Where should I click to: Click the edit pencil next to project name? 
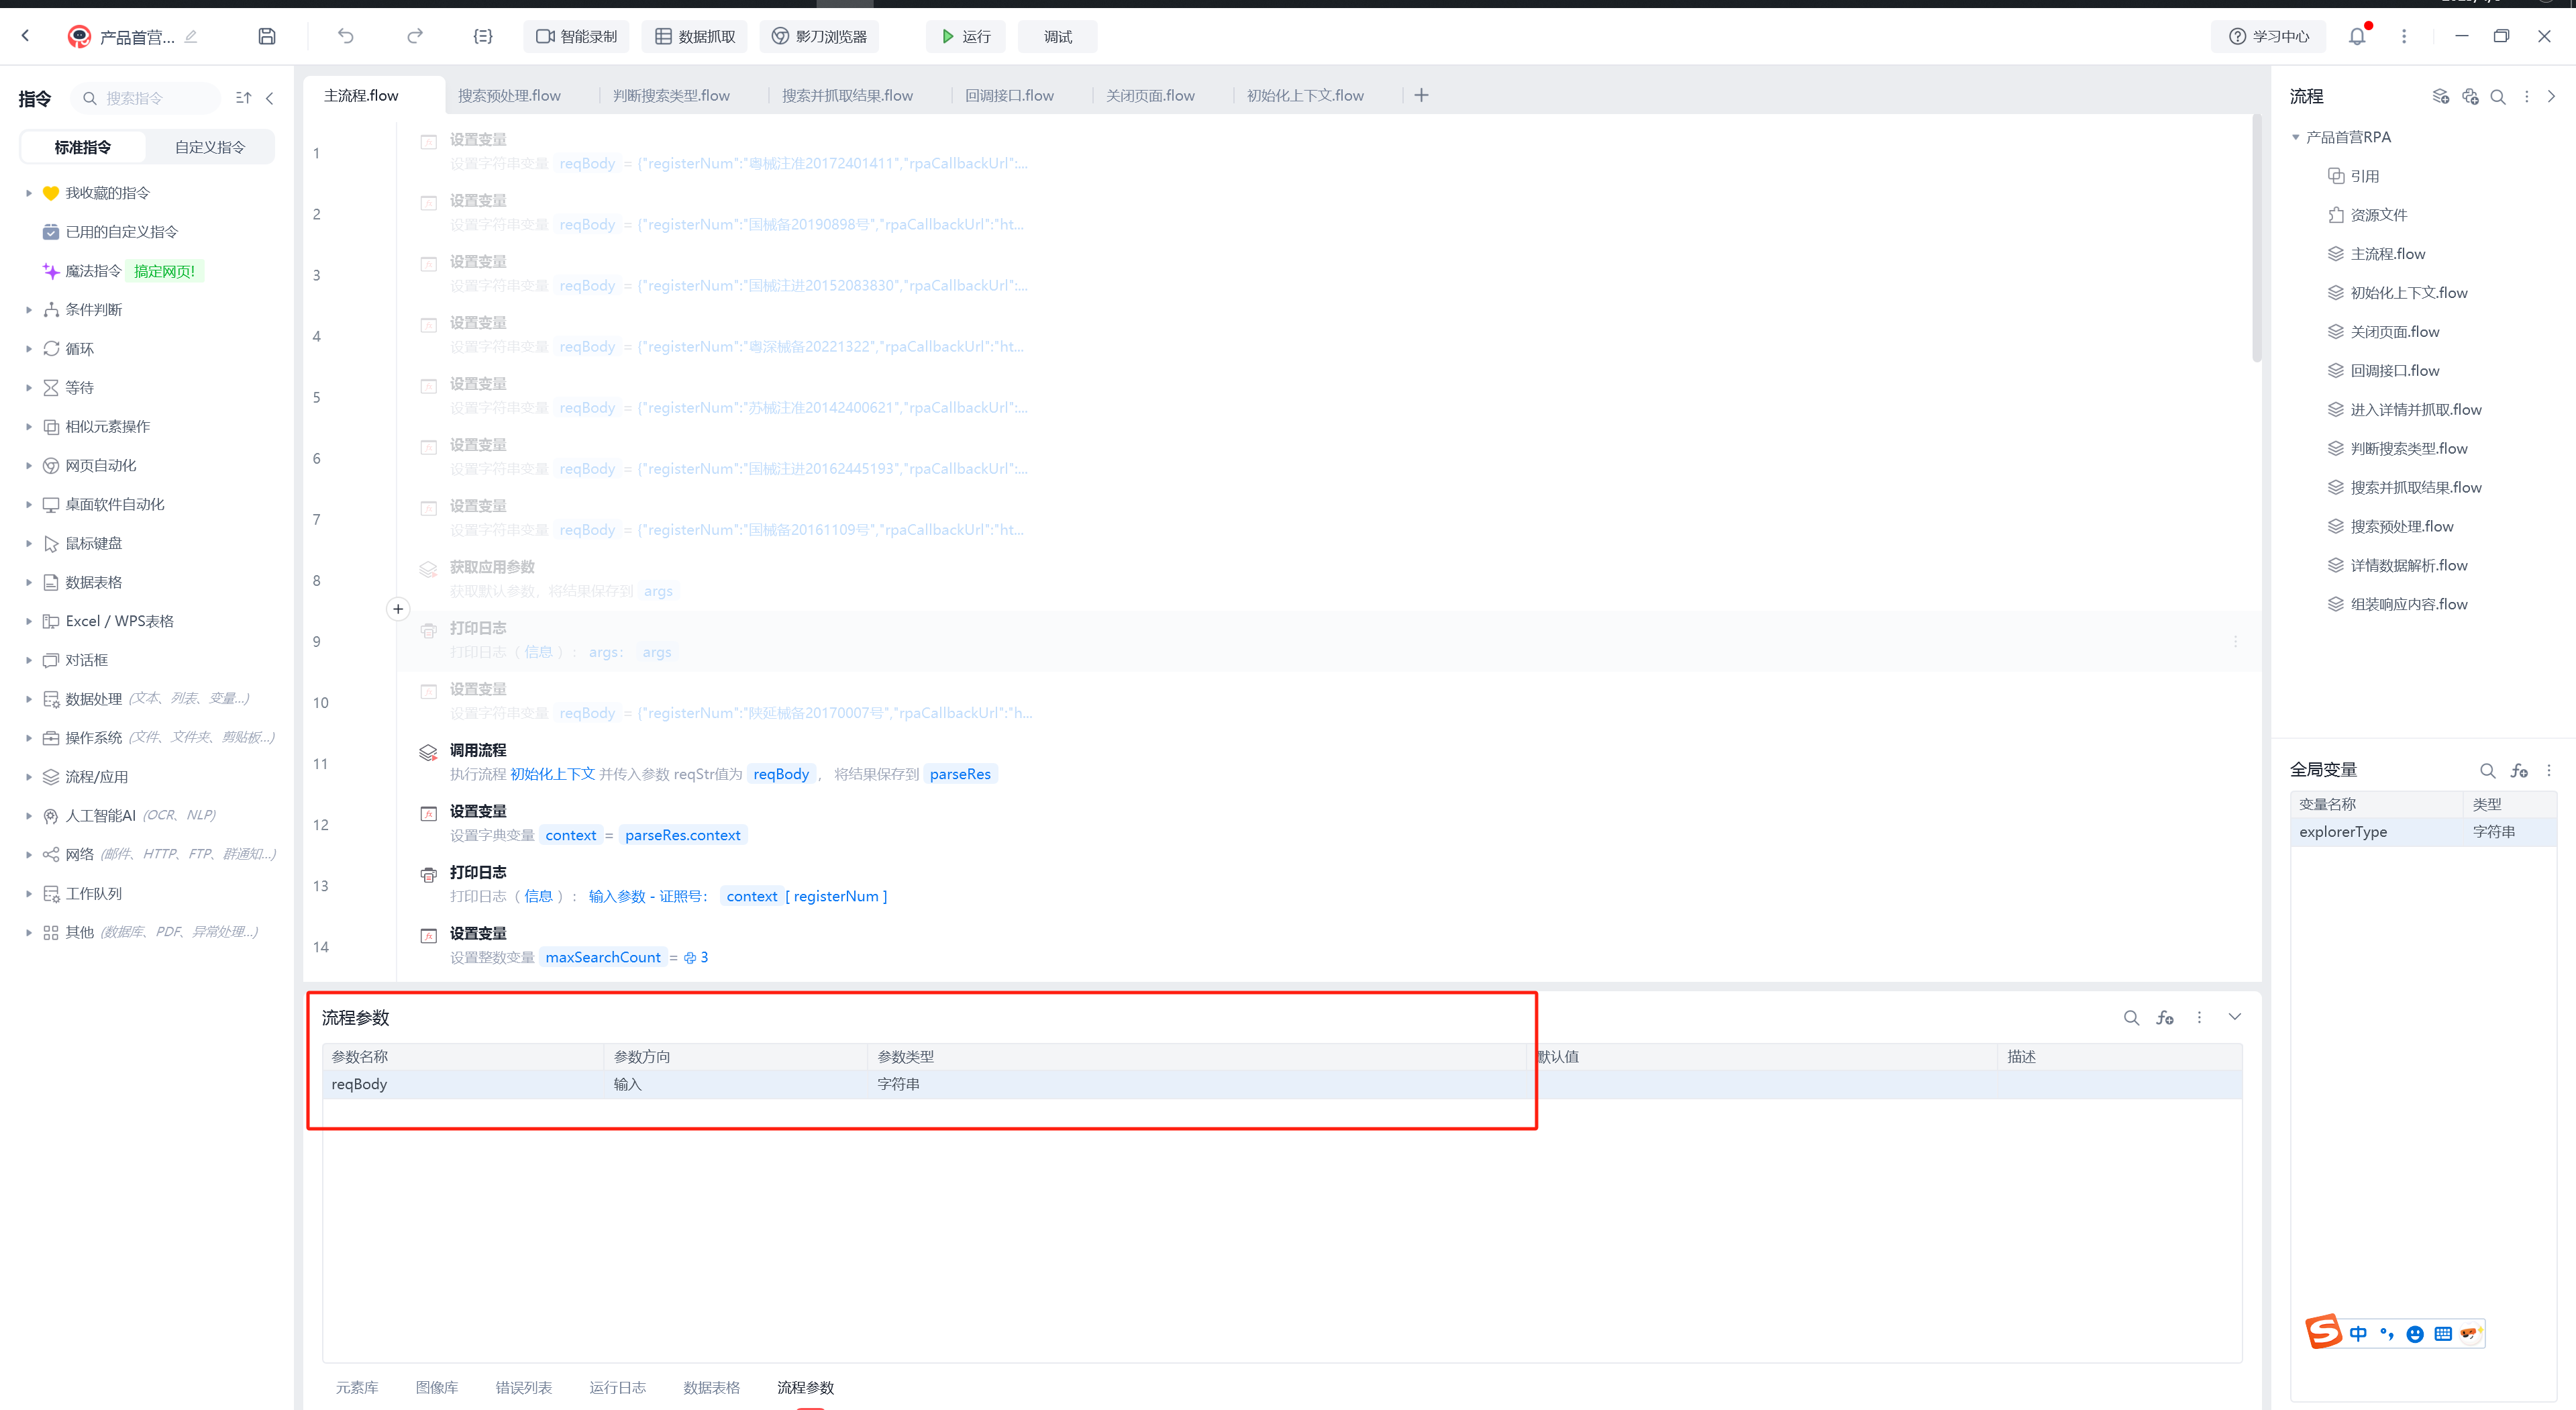pos(191,36)
